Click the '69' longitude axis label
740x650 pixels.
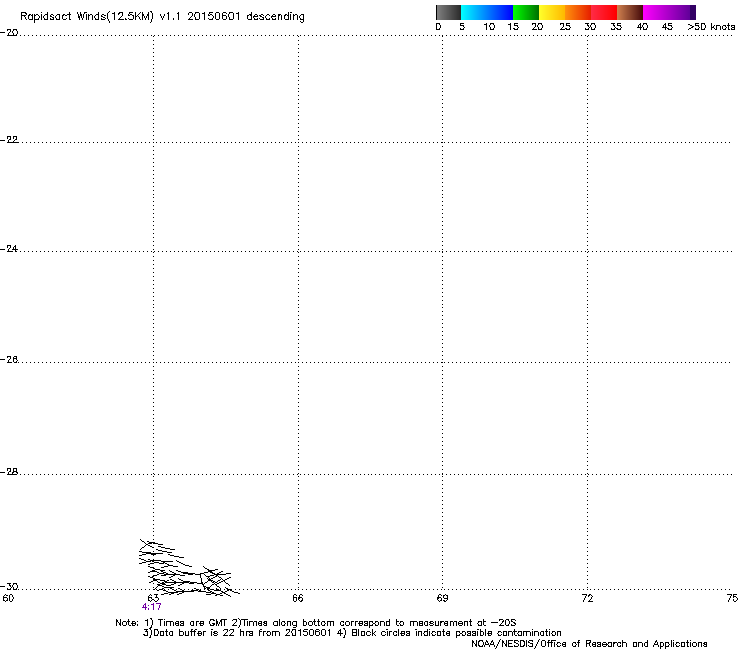point(442,599)
